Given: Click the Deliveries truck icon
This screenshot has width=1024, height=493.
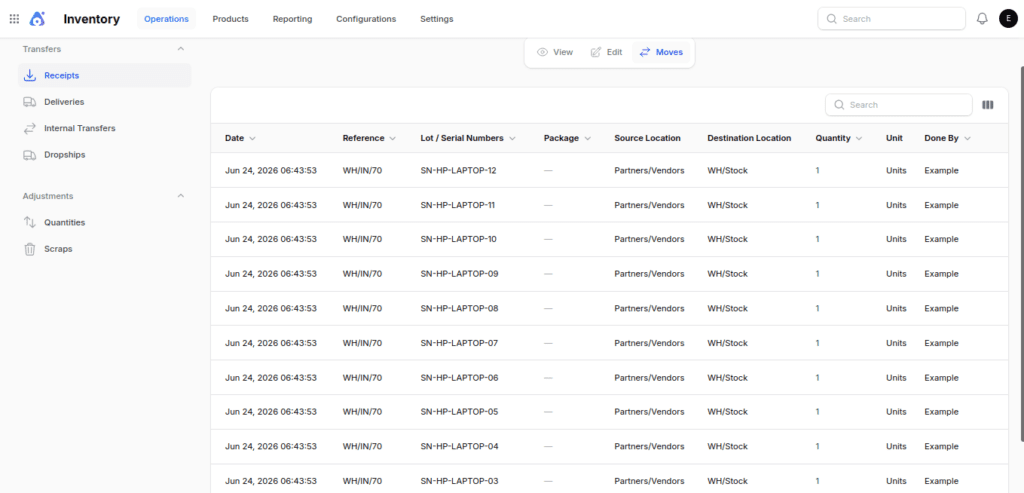Looking at the screenshot, I should pyautogui.click(x=29, y=102).
